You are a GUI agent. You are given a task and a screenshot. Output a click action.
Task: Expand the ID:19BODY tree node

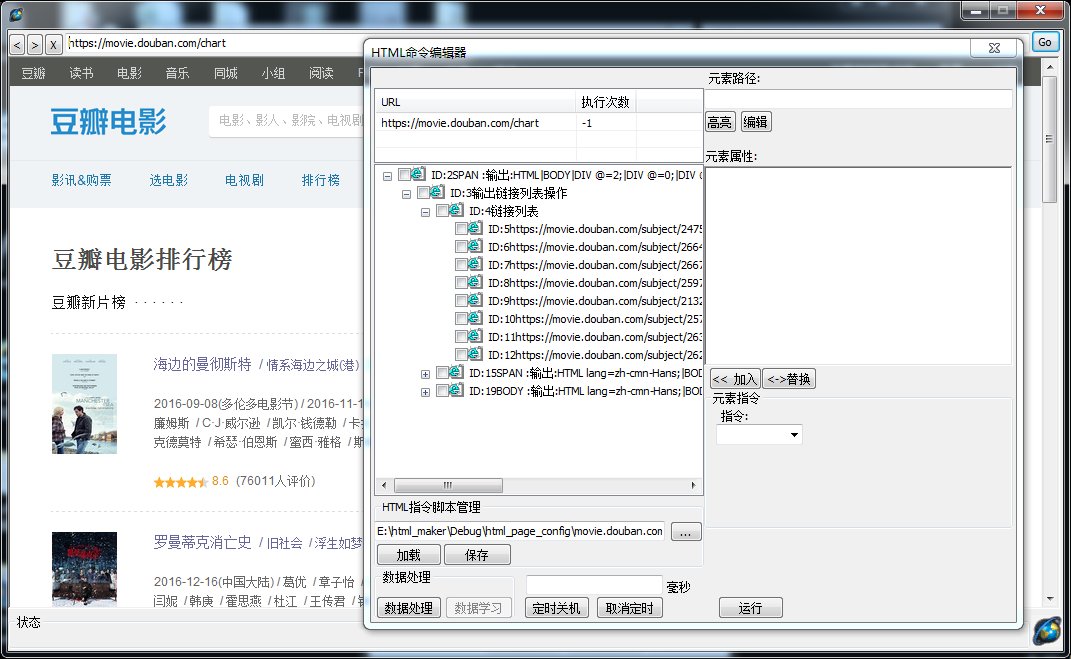click(x=425, y=392)
